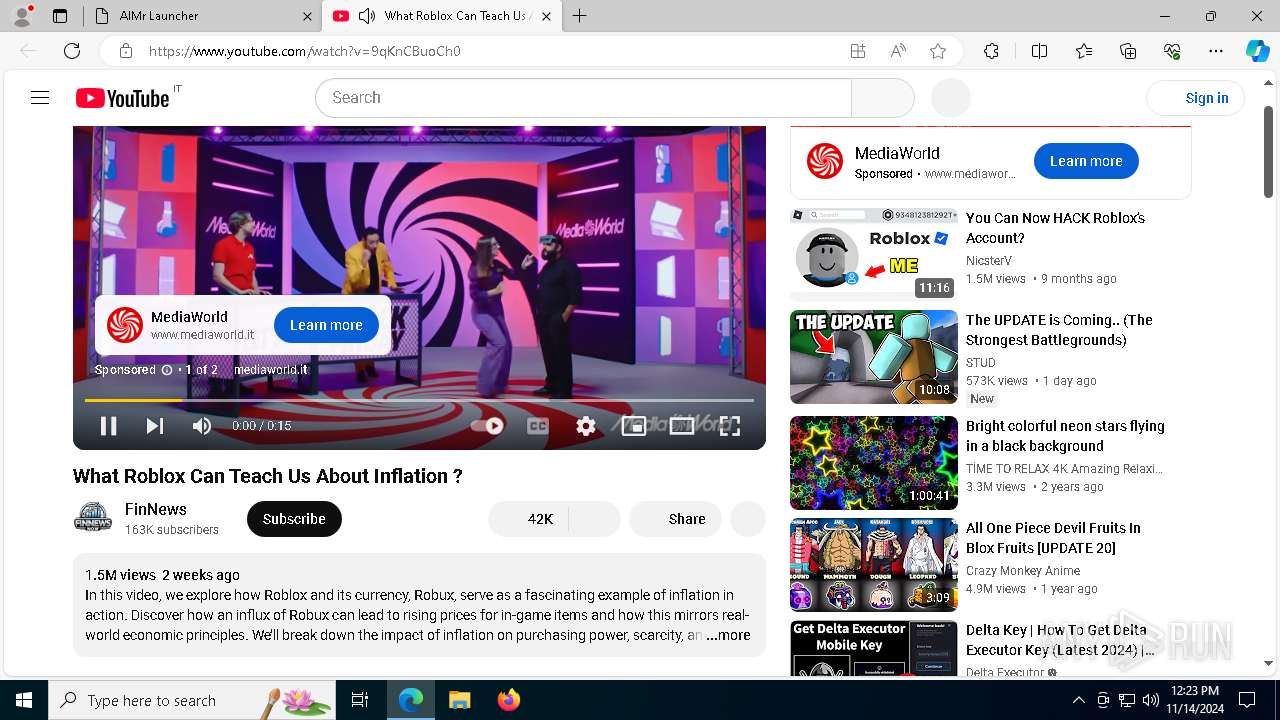Expand description with ...more
The image size is (1280, 720).
728,635
